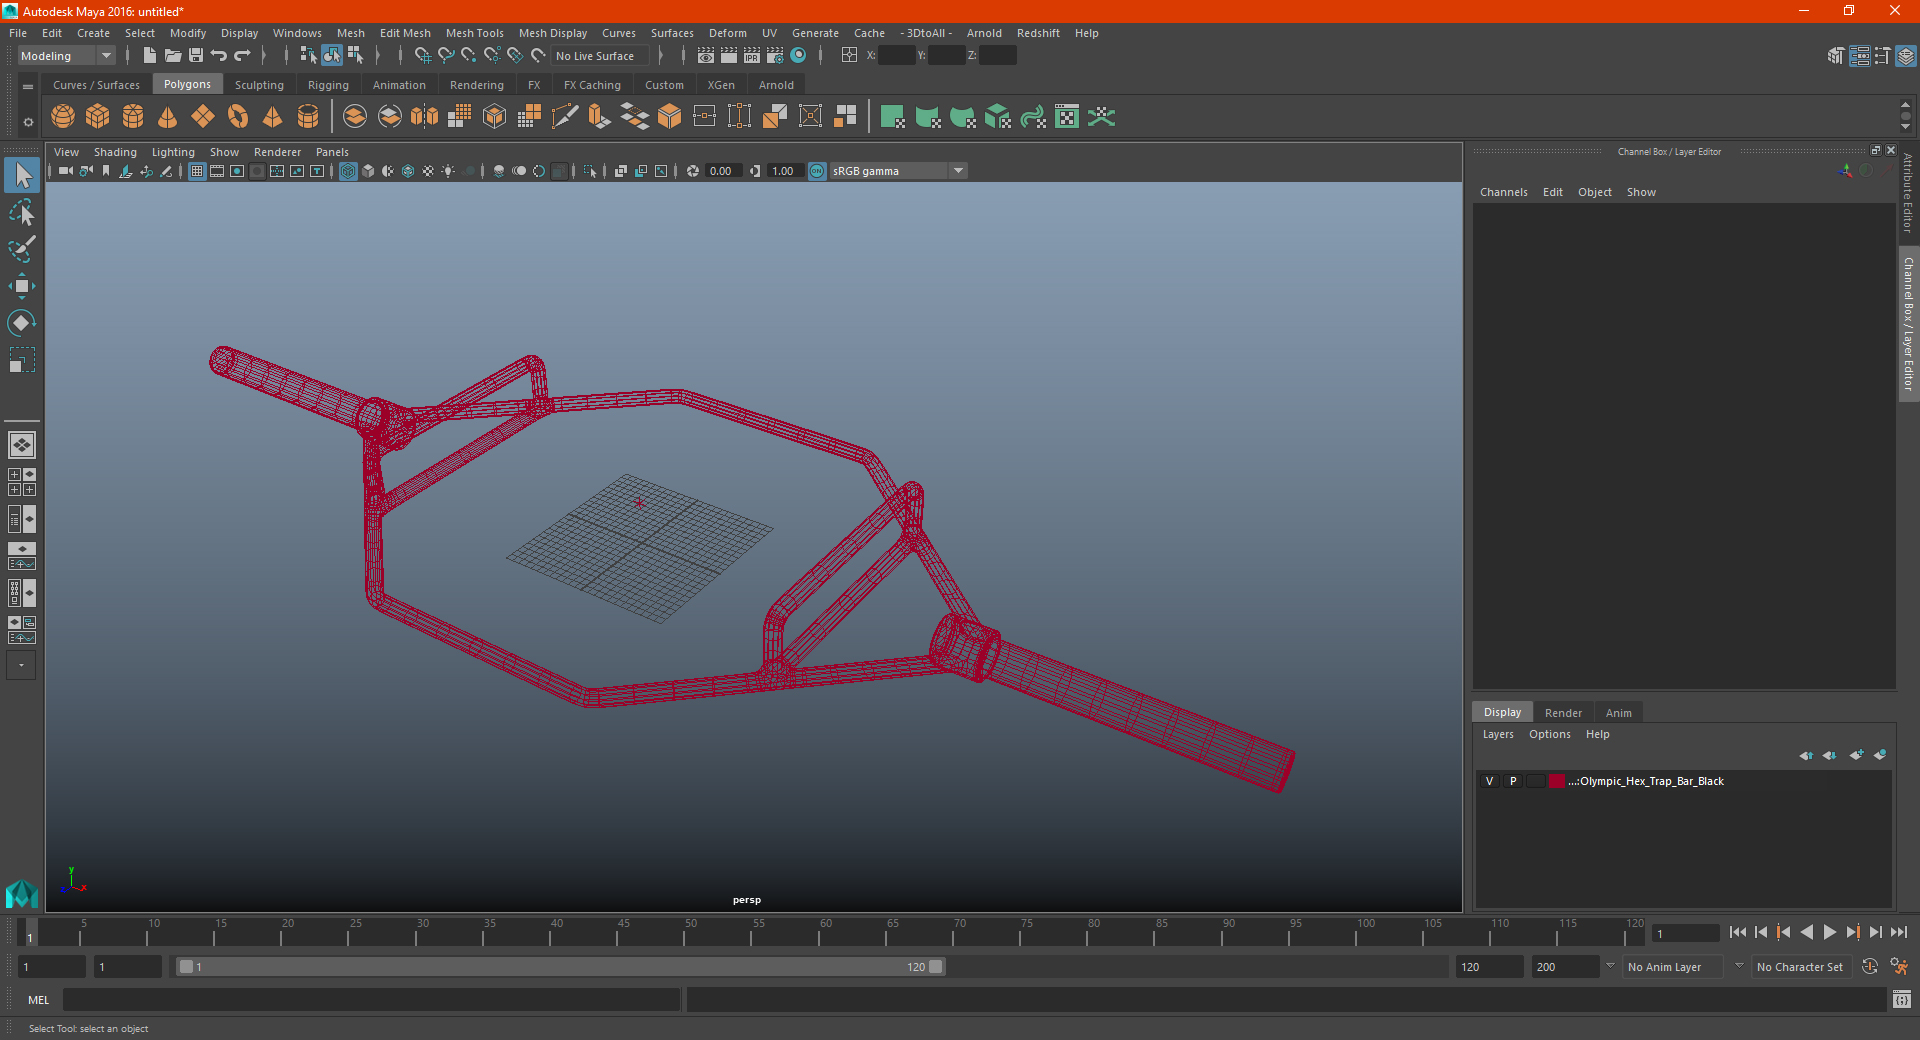This screenshot has height=1040, width=1920.
Task: Select the Paint Selection tool
Action: [21, 250]
